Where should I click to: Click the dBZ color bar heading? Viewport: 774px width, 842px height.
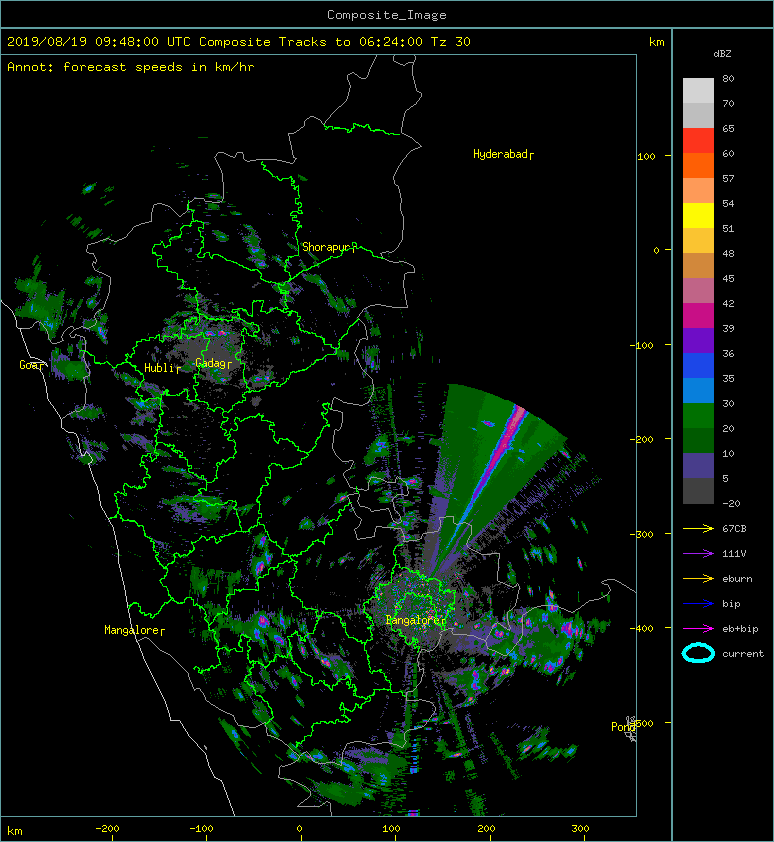[722, 54]
